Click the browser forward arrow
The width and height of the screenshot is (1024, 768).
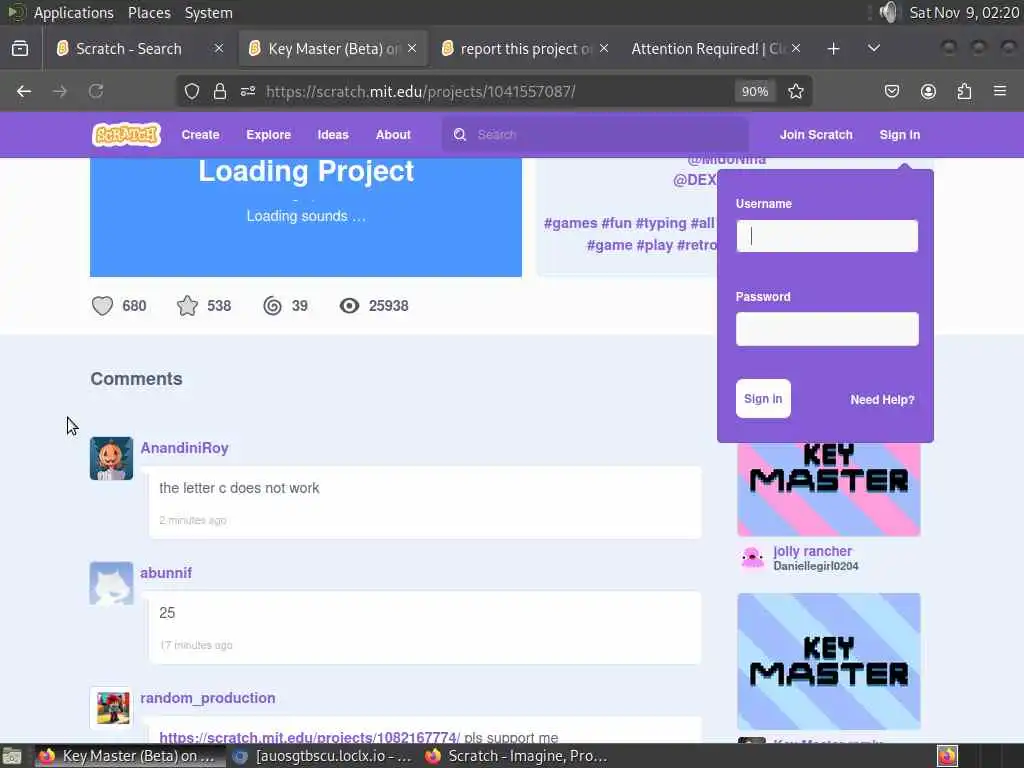59,91
